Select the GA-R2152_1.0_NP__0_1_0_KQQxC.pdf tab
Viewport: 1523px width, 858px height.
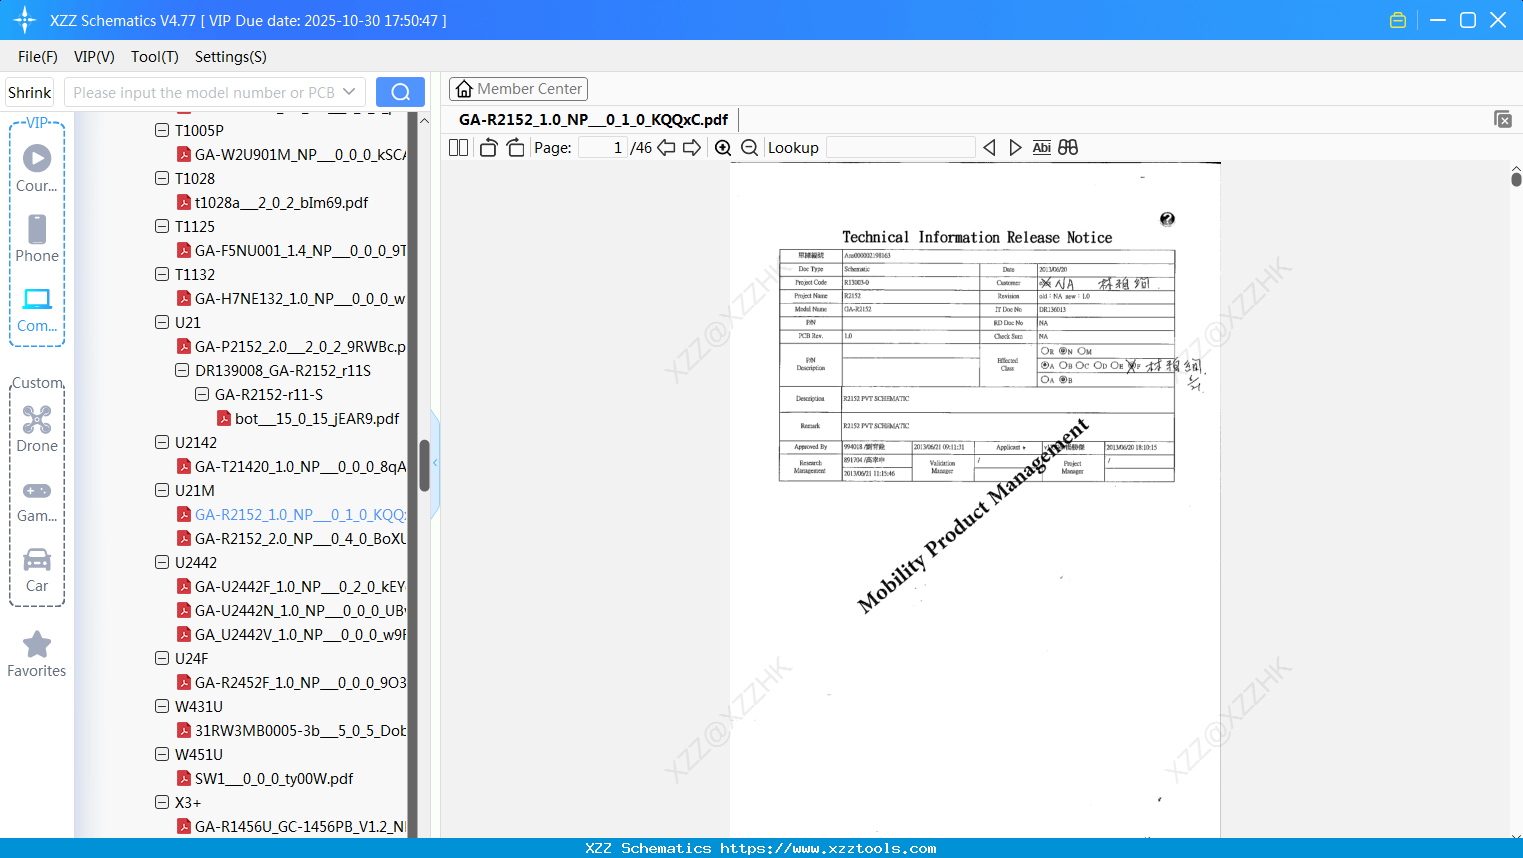click(x=594, y=120)
